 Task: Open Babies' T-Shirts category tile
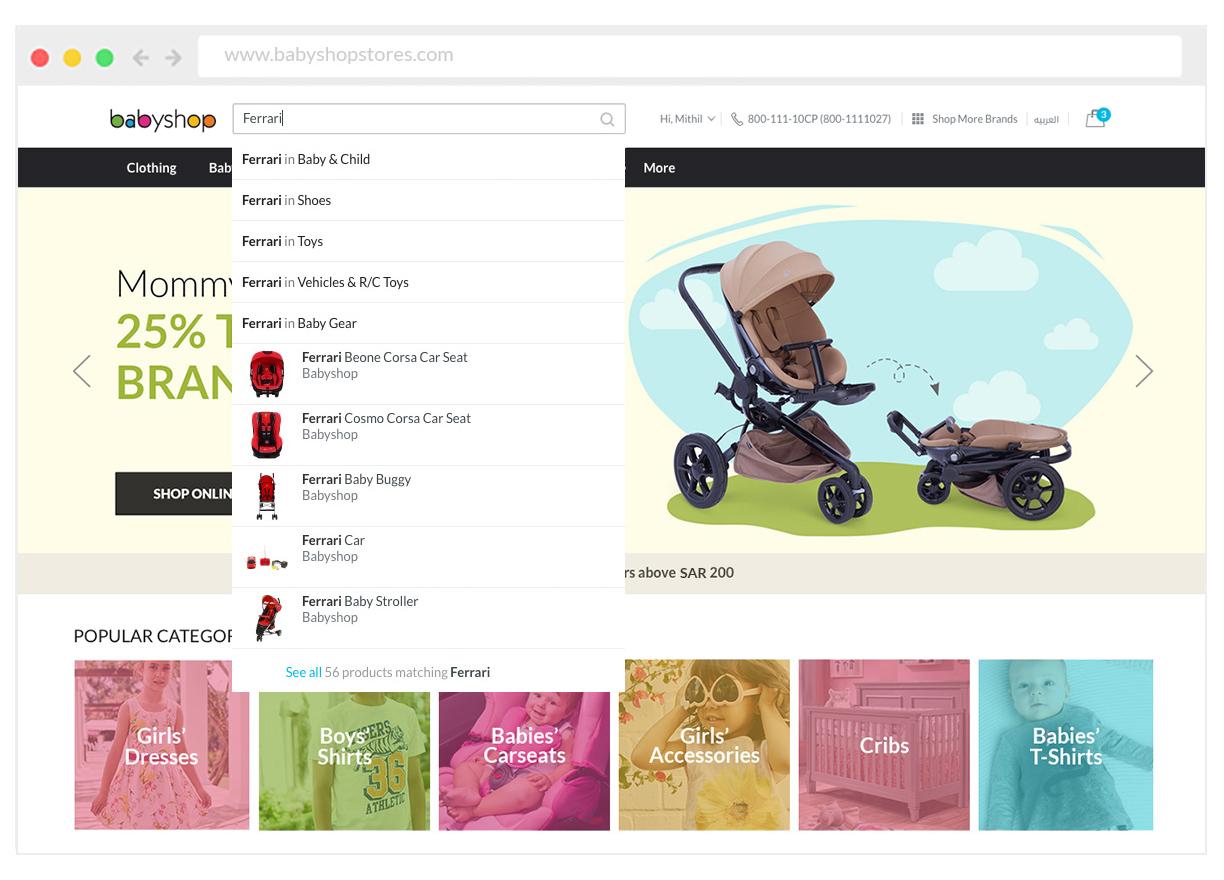point(1066,745)
